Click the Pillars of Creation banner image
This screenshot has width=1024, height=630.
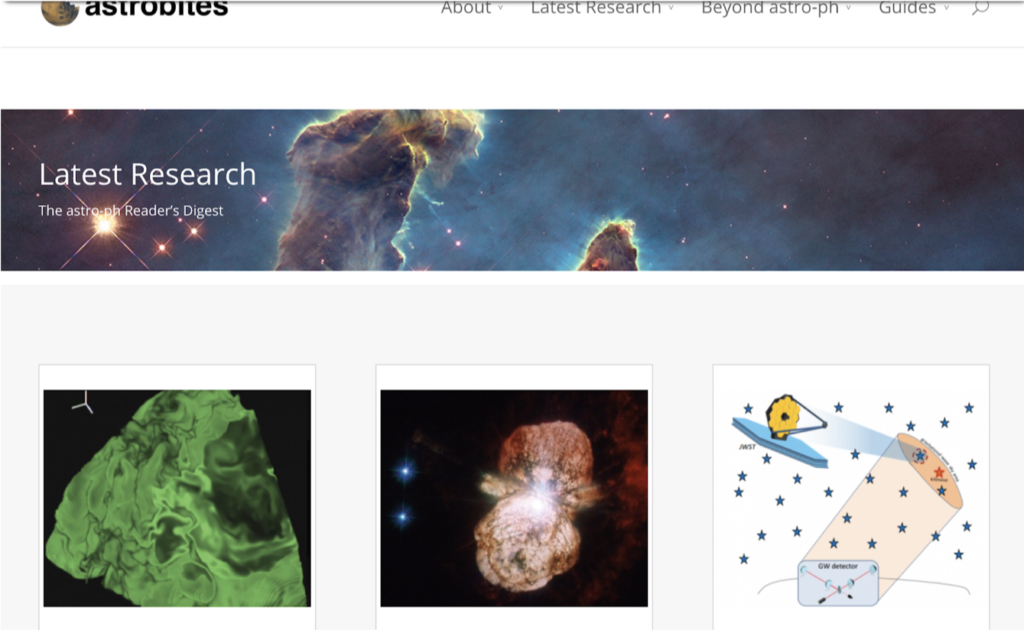512,190
